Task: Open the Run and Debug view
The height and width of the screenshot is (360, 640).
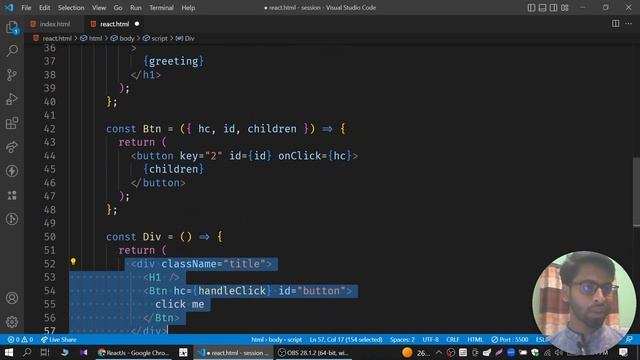Action: tap(12, 99)
